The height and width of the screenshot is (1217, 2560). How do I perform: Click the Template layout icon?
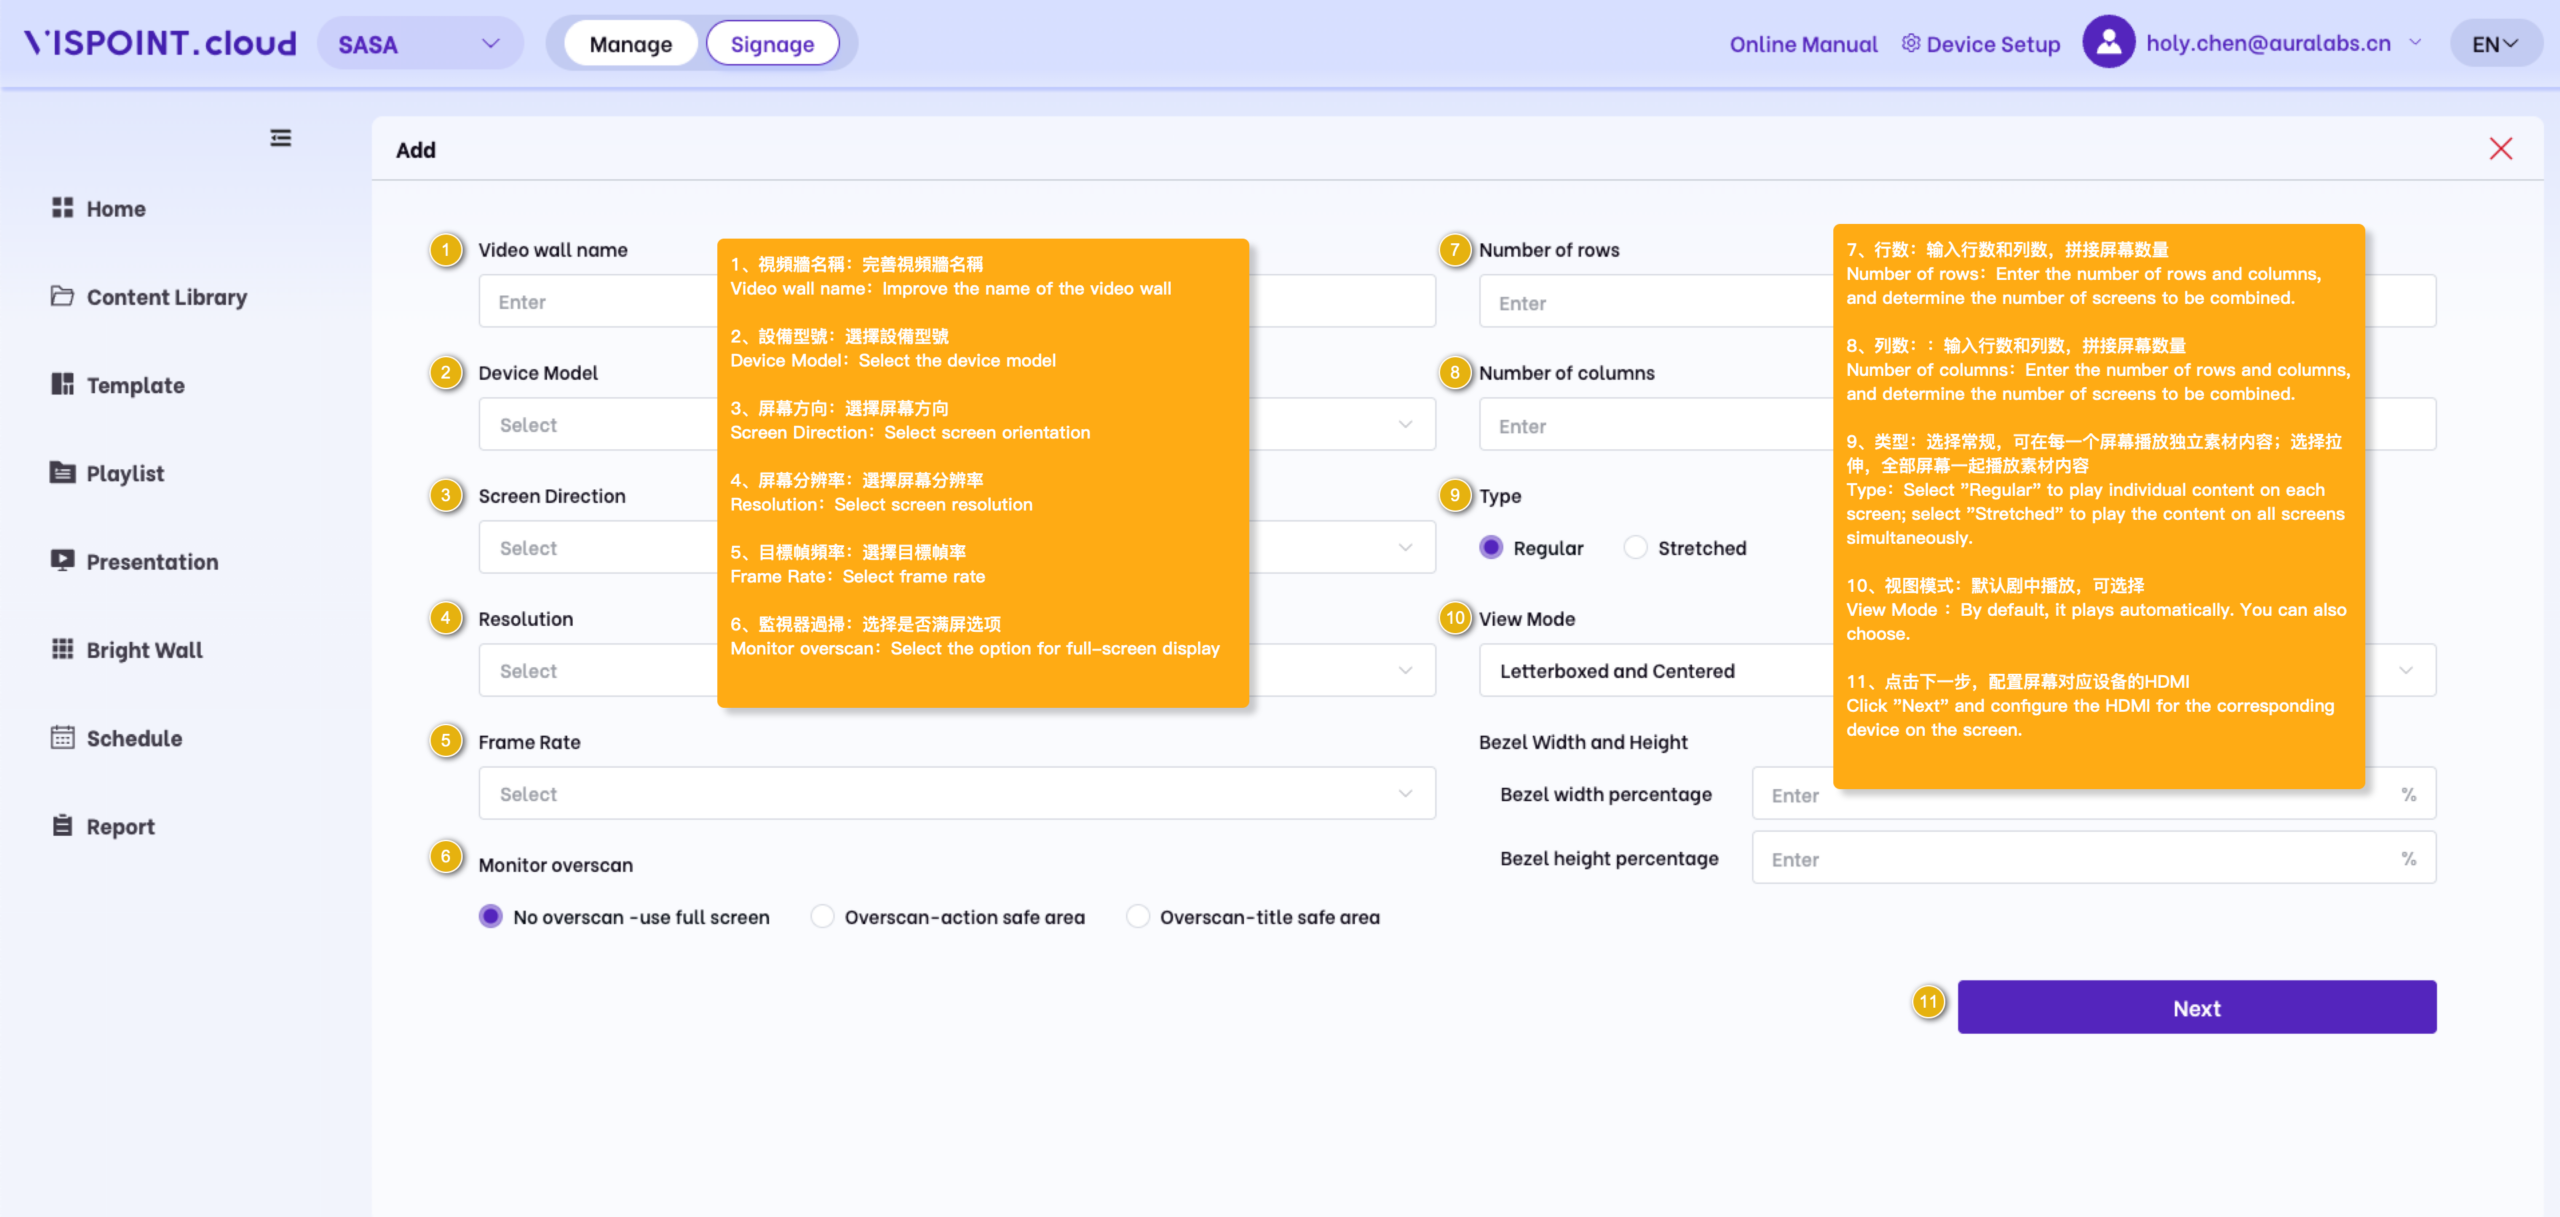[62, 384]
